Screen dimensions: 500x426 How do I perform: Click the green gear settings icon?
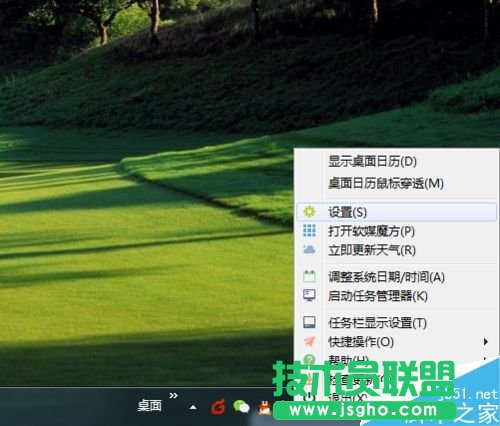coord(309,212)
